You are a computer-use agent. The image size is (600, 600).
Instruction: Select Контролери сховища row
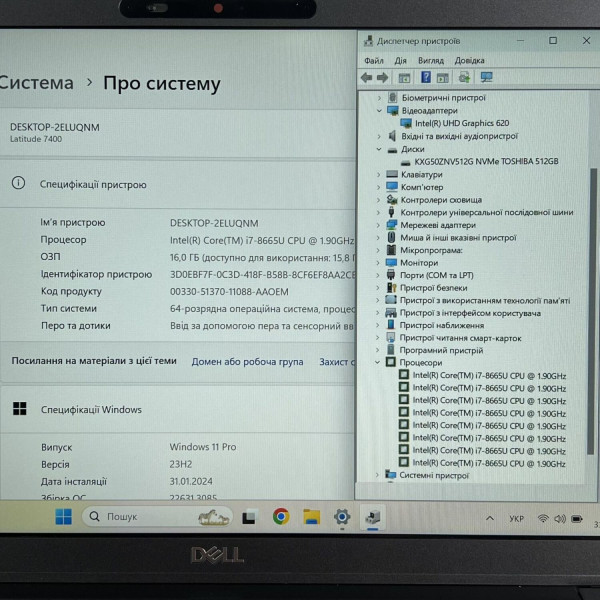pos(441,200)
